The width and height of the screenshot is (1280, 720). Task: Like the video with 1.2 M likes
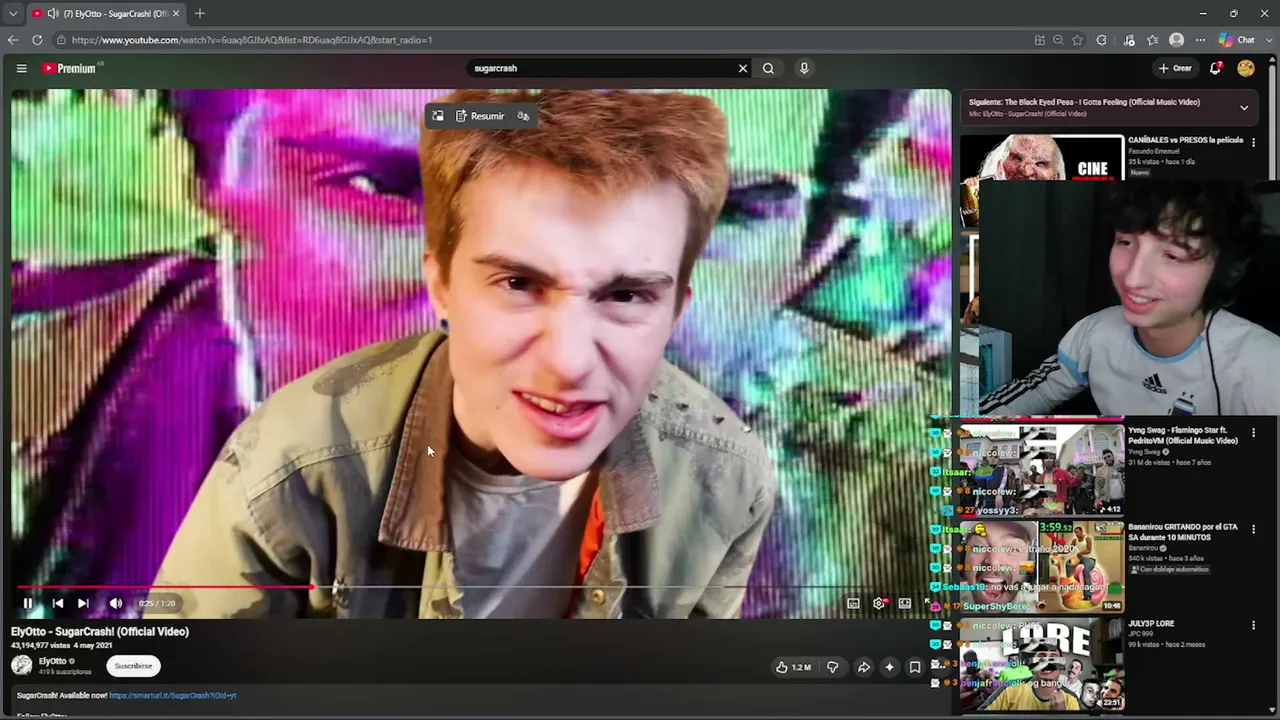point(794,667)
